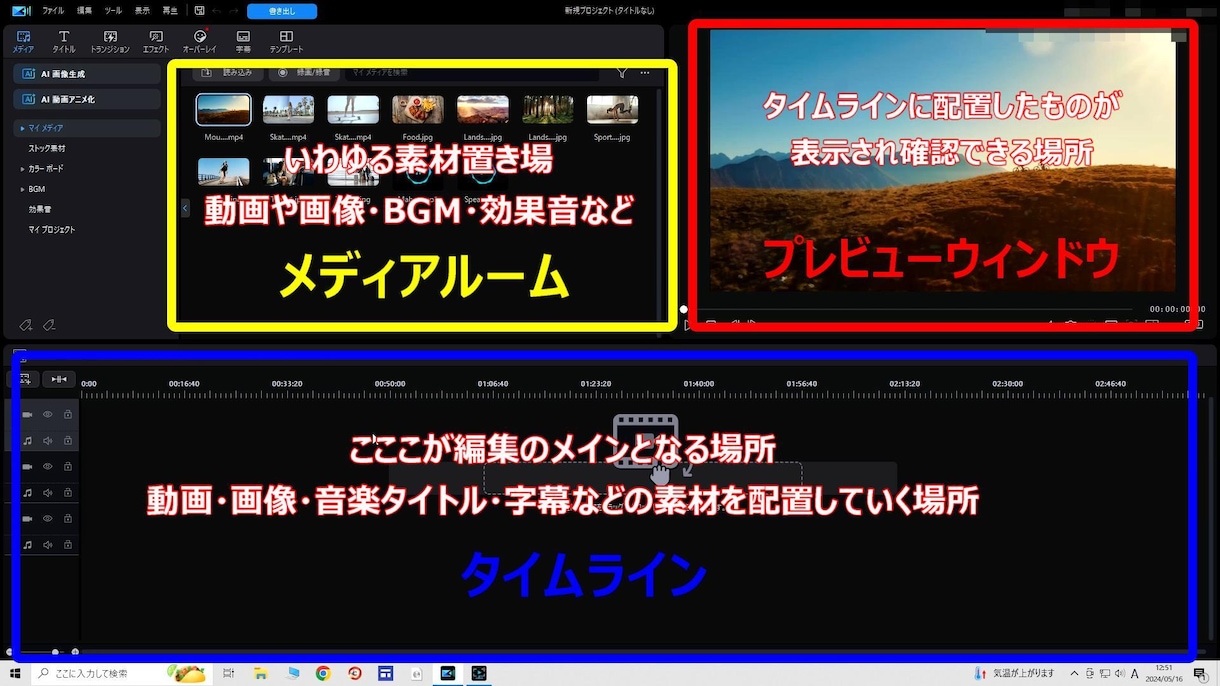Open File Explorer from the taskbar
This screenshot has height=686, width=1220.
(x=260, y=673)
